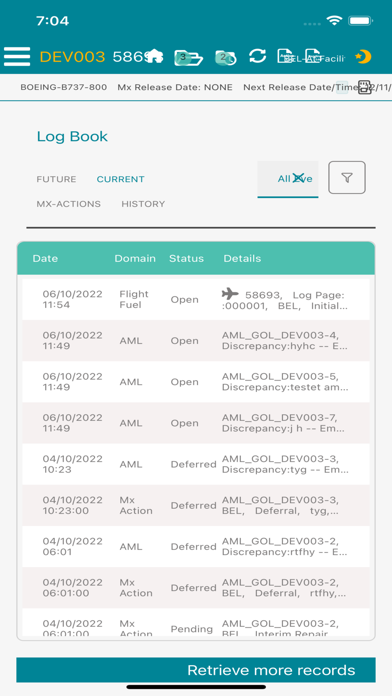Open AML_GOL_DEV003-3 Deferral tyg Mx Action
Viewport: 392px width, 696px height.
[x=196, y=506]
